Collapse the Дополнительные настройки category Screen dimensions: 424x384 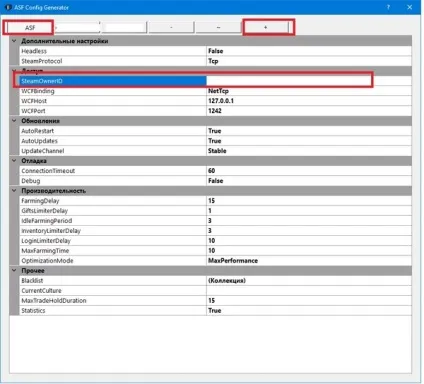point(14,41)
